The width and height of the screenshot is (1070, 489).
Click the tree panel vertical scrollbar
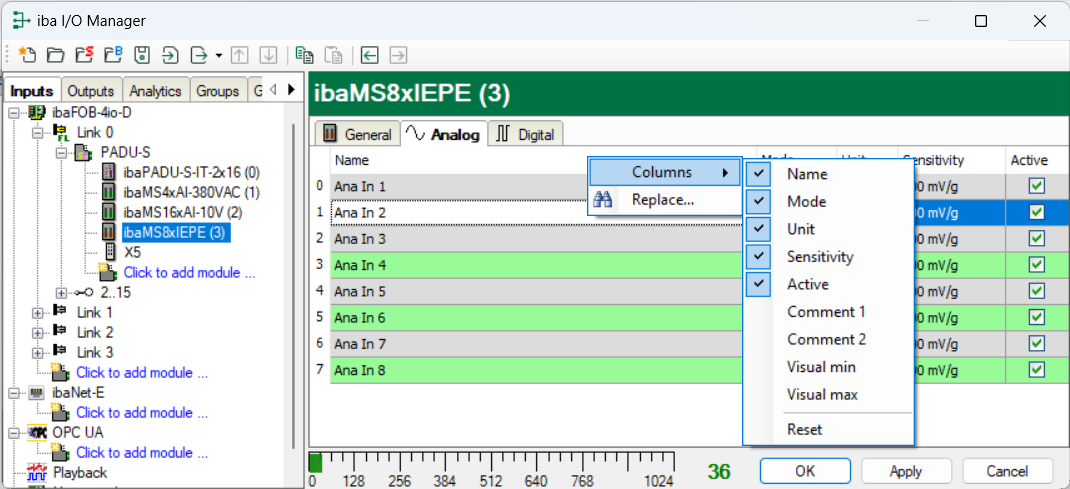coord(293,285)
